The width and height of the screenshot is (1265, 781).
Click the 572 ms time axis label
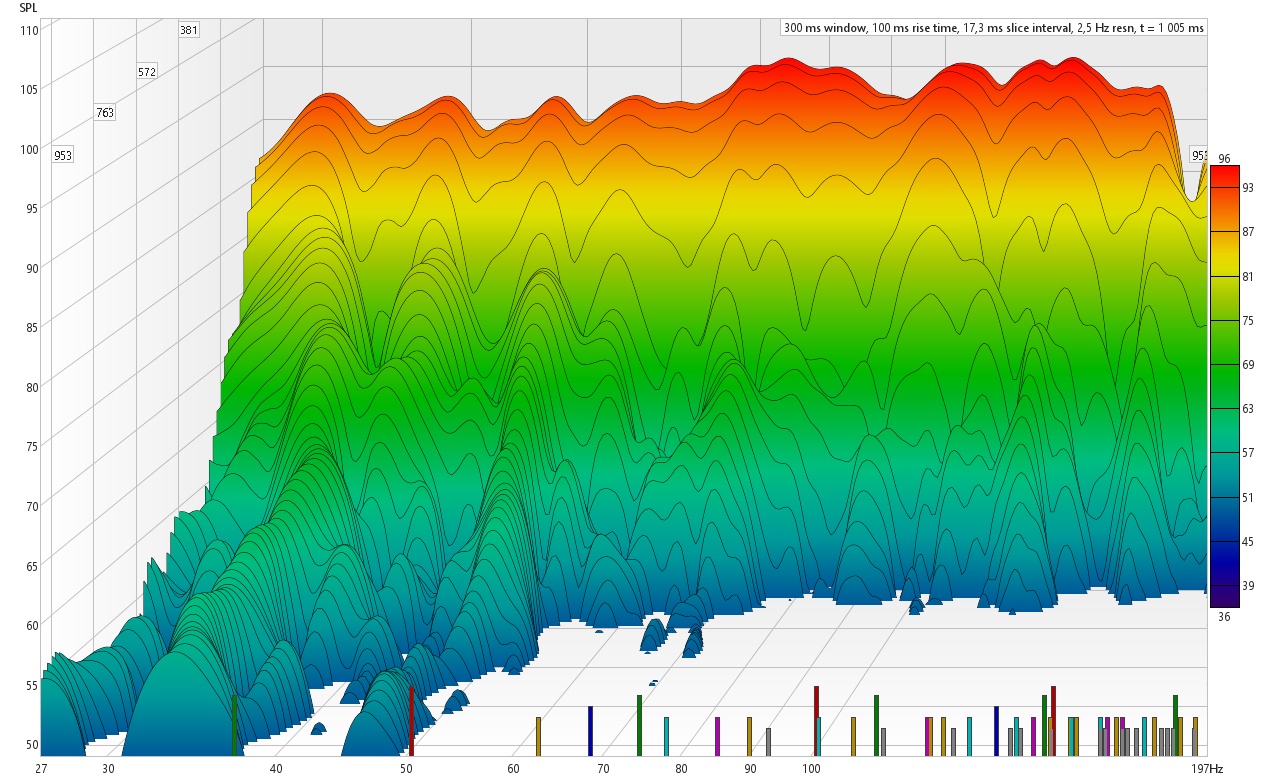147,72
